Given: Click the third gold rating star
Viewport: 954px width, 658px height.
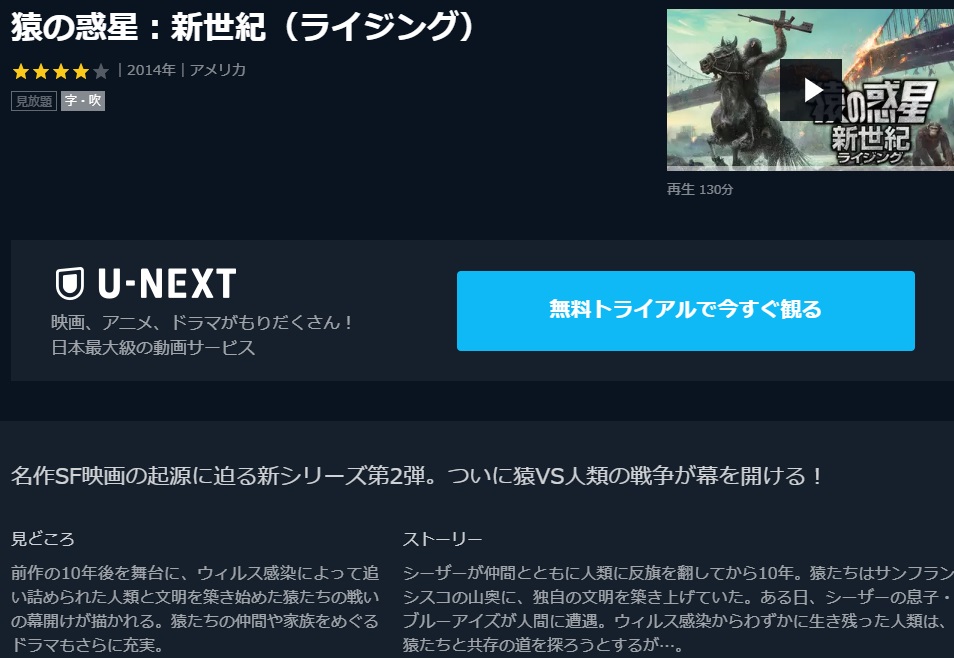Looking at the screenshot, I should [x=61, y=72].
